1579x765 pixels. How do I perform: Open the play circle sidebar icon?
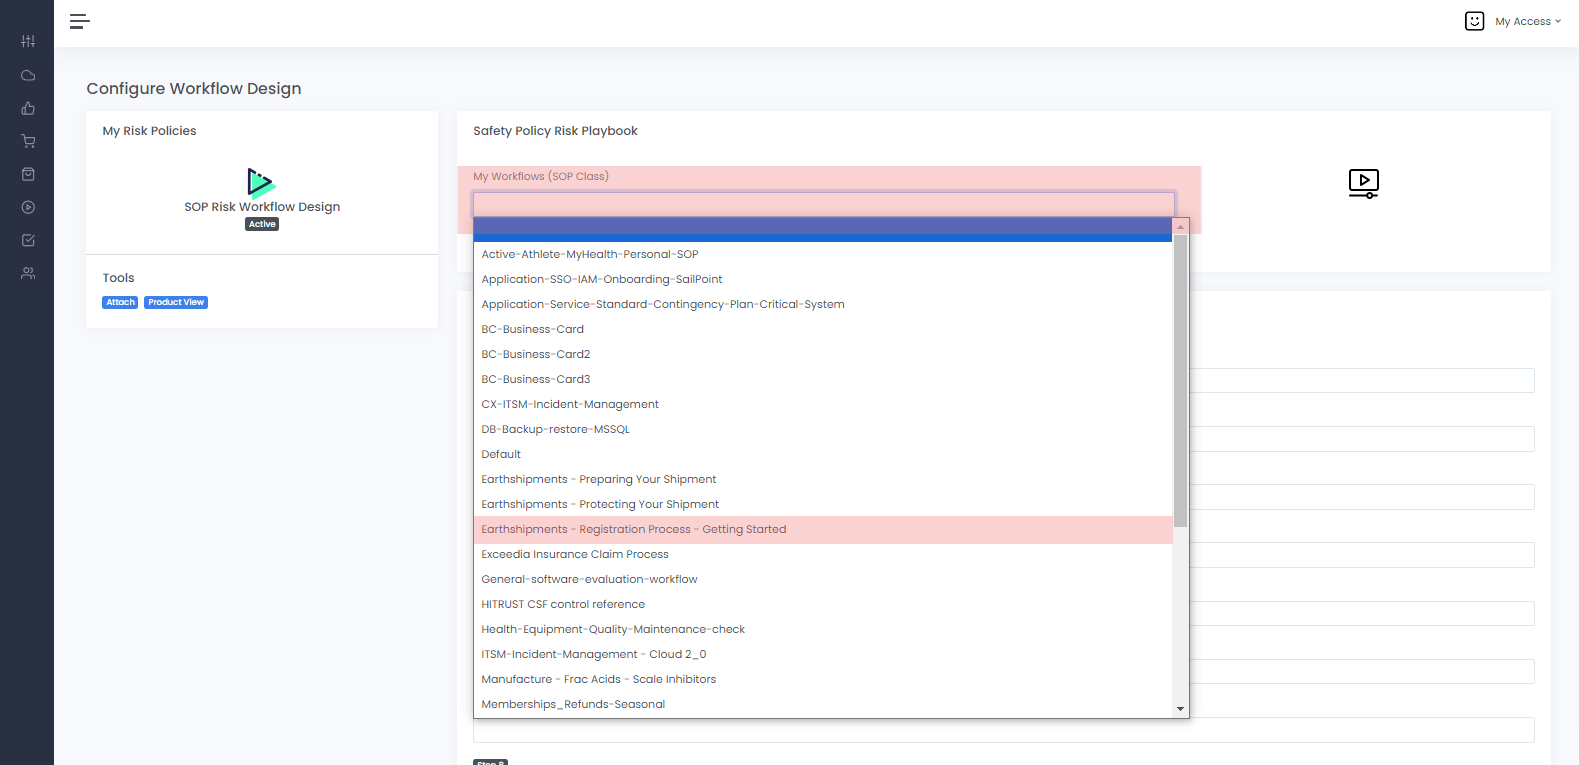tap(28, 207)
